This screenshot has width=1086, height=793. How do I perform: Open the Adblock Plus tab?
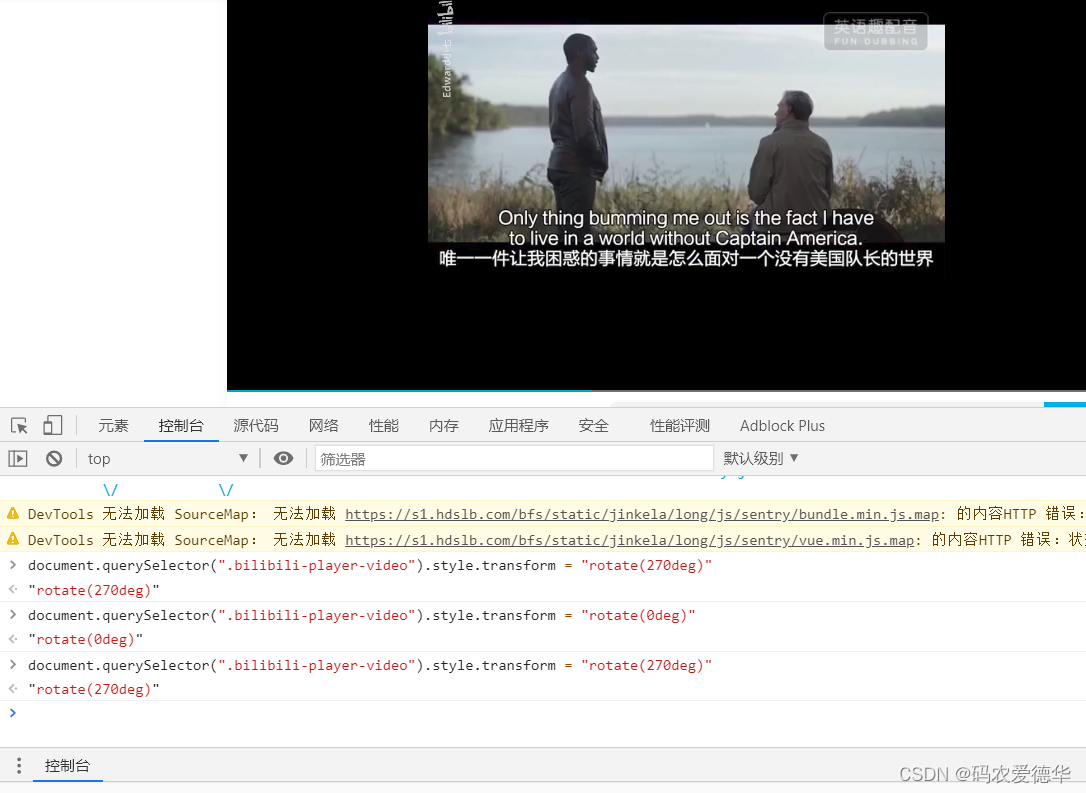pos(782,425)
